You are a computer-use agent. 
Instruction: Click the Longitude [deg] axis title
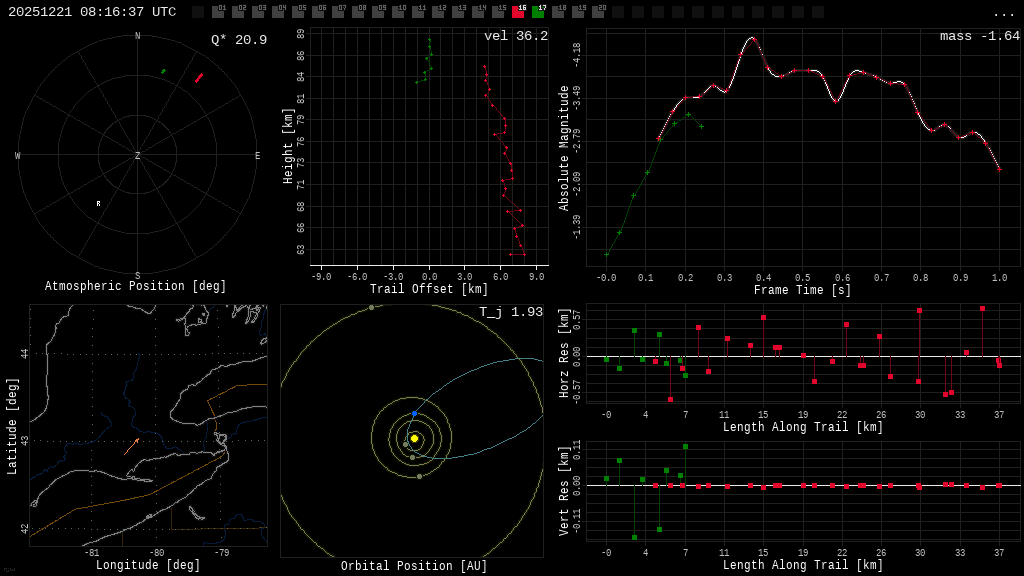[148, 565]
